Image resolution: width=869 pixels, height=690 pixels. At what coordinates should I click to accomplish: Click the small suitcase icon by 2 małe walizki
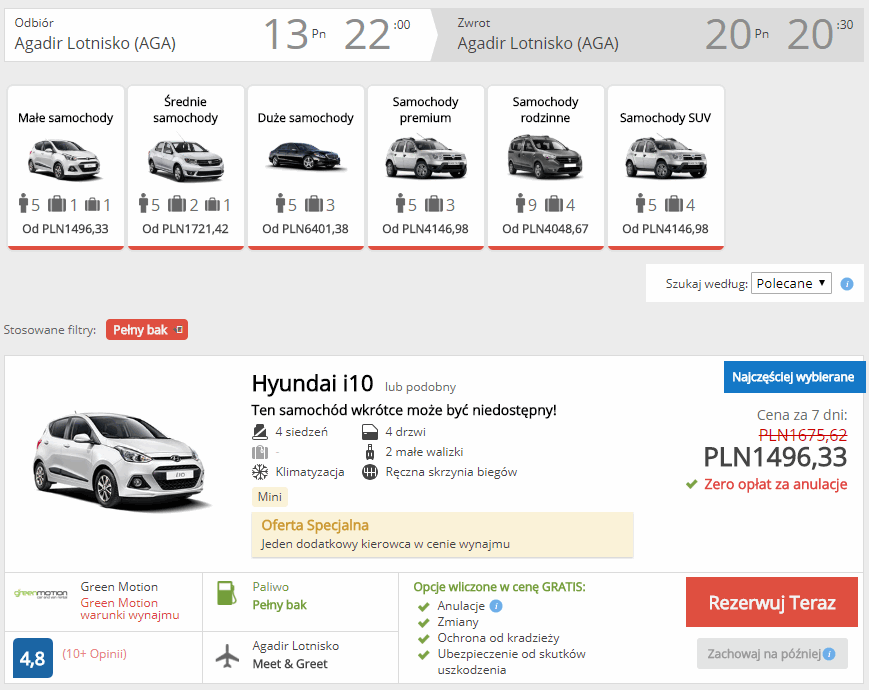click(x=370, y=452)
